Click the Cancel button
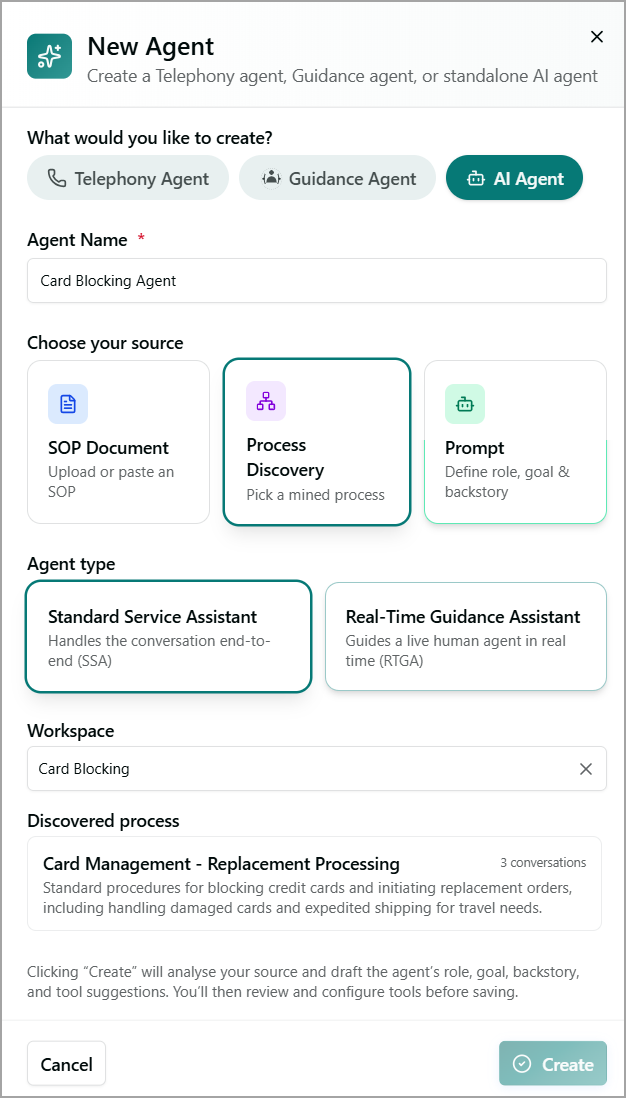The width and height of the screenshot is (626, 1098). coord(67,1064)
